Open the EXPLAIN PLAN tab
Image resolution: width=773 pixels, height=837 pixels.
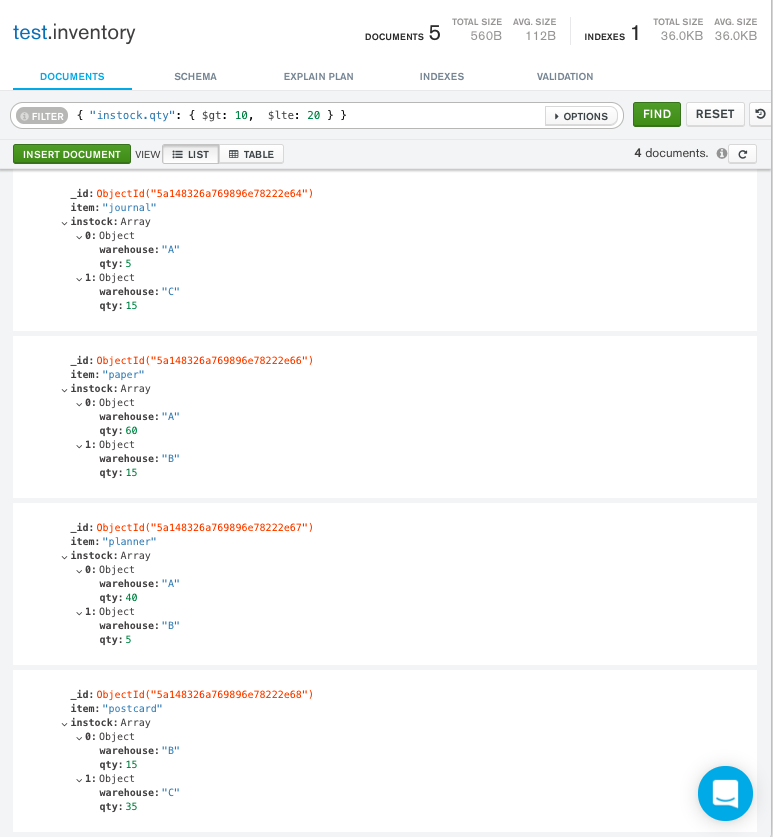tap(318, 77)
